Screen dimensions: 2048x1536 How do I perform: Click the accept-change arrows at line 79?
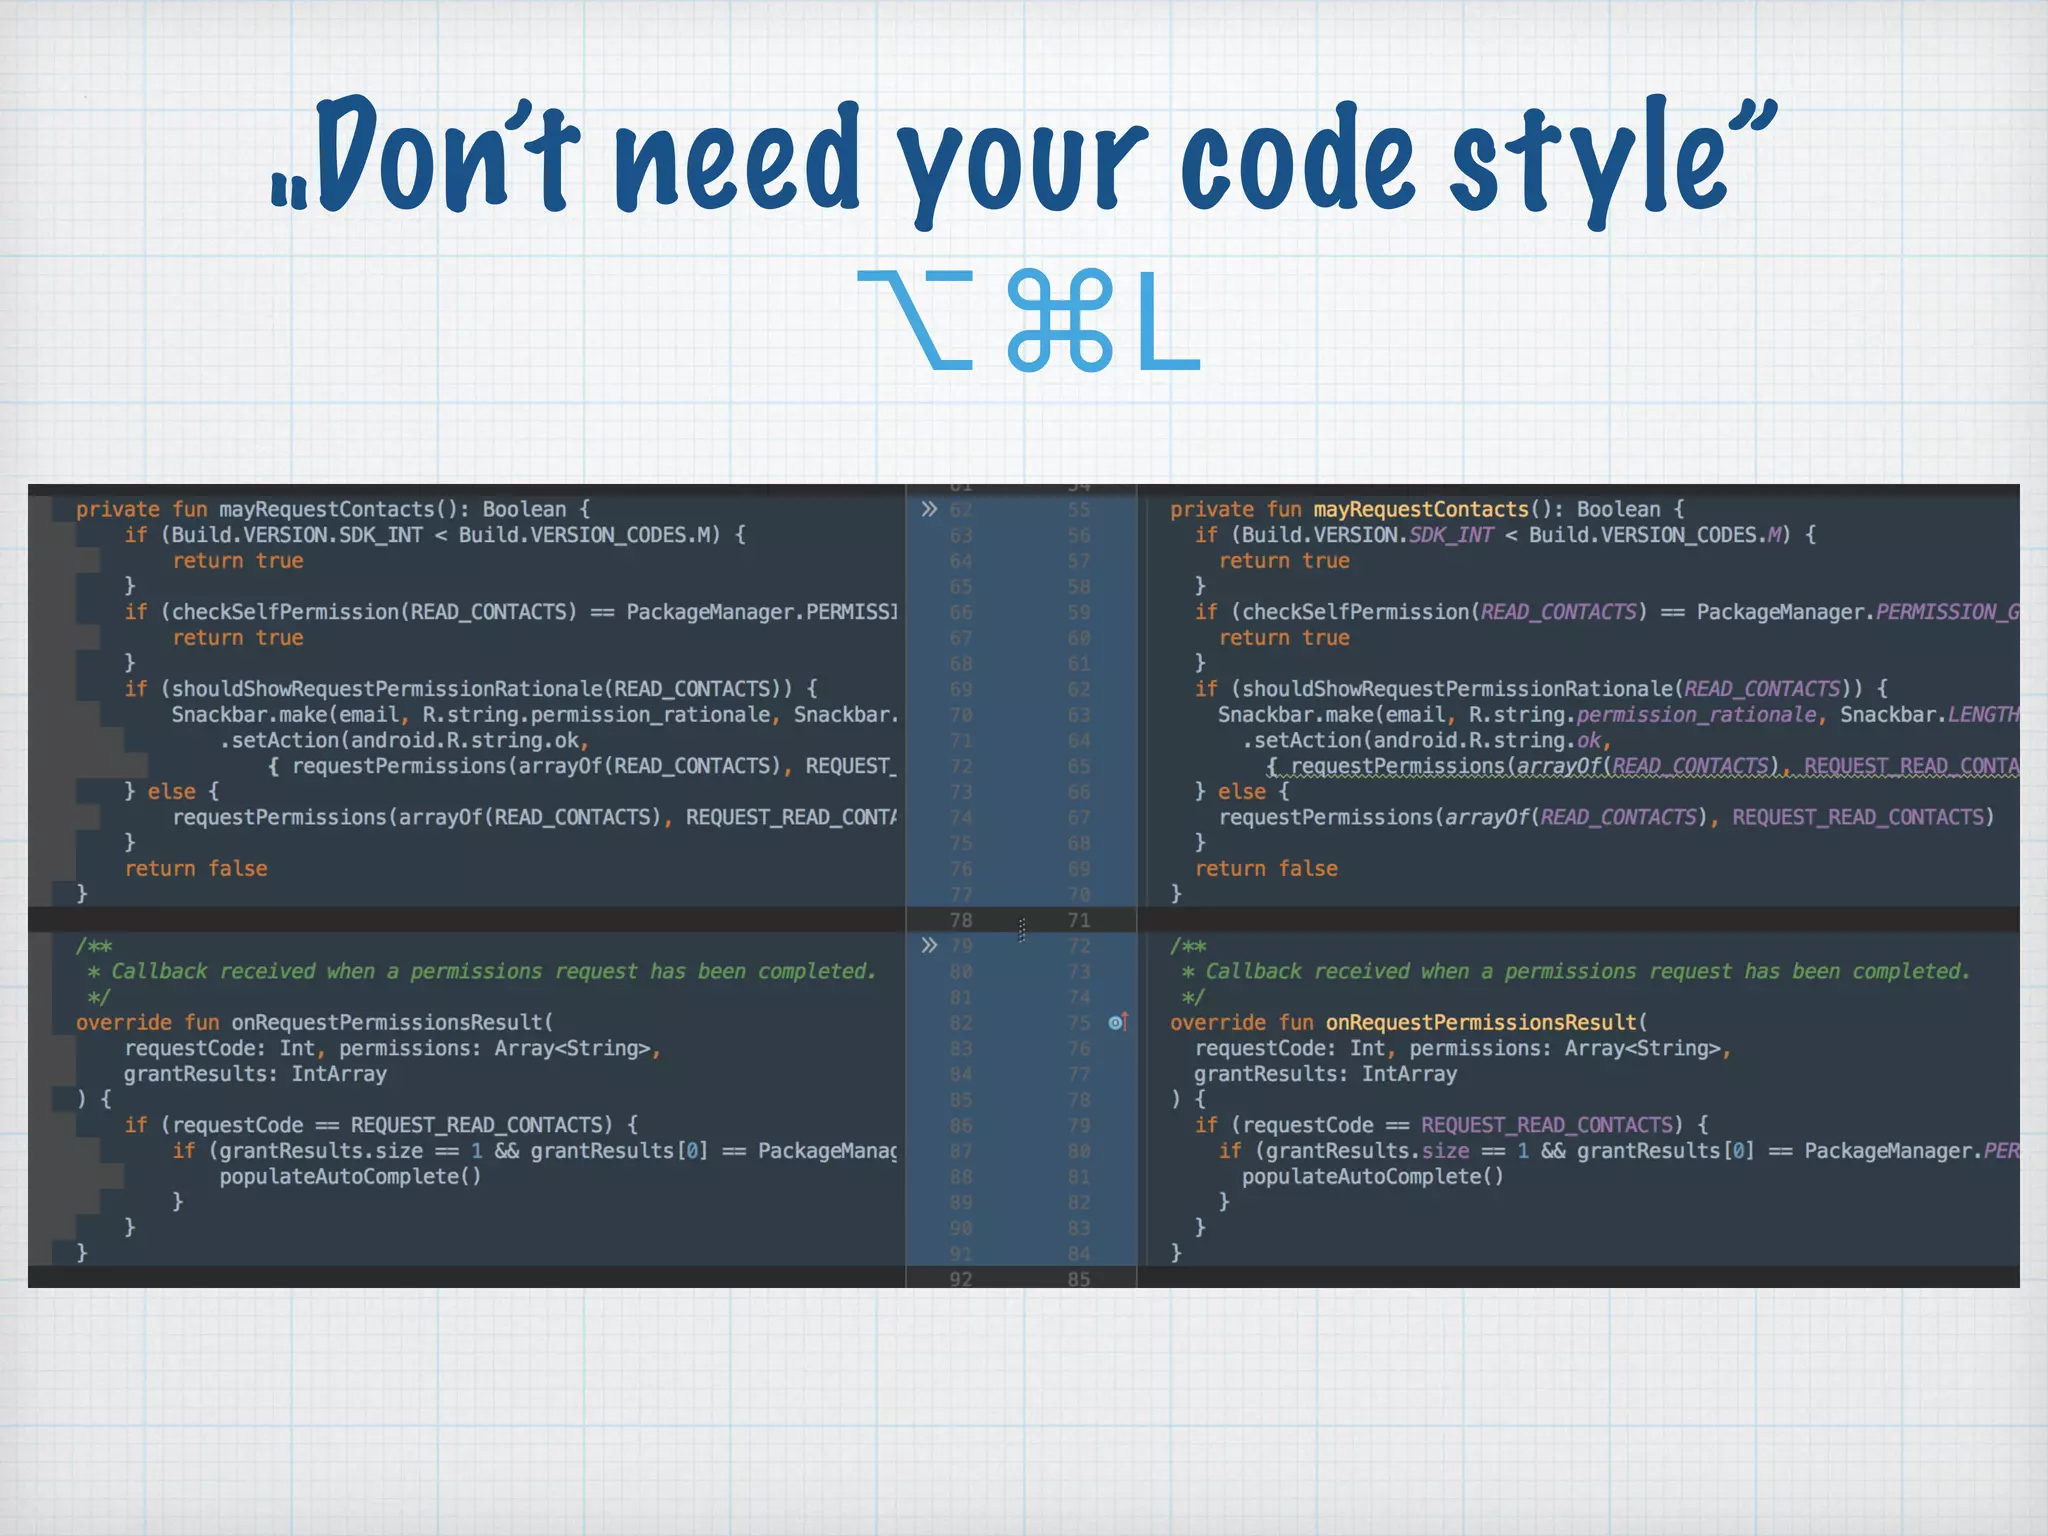[x=929, y=945]
